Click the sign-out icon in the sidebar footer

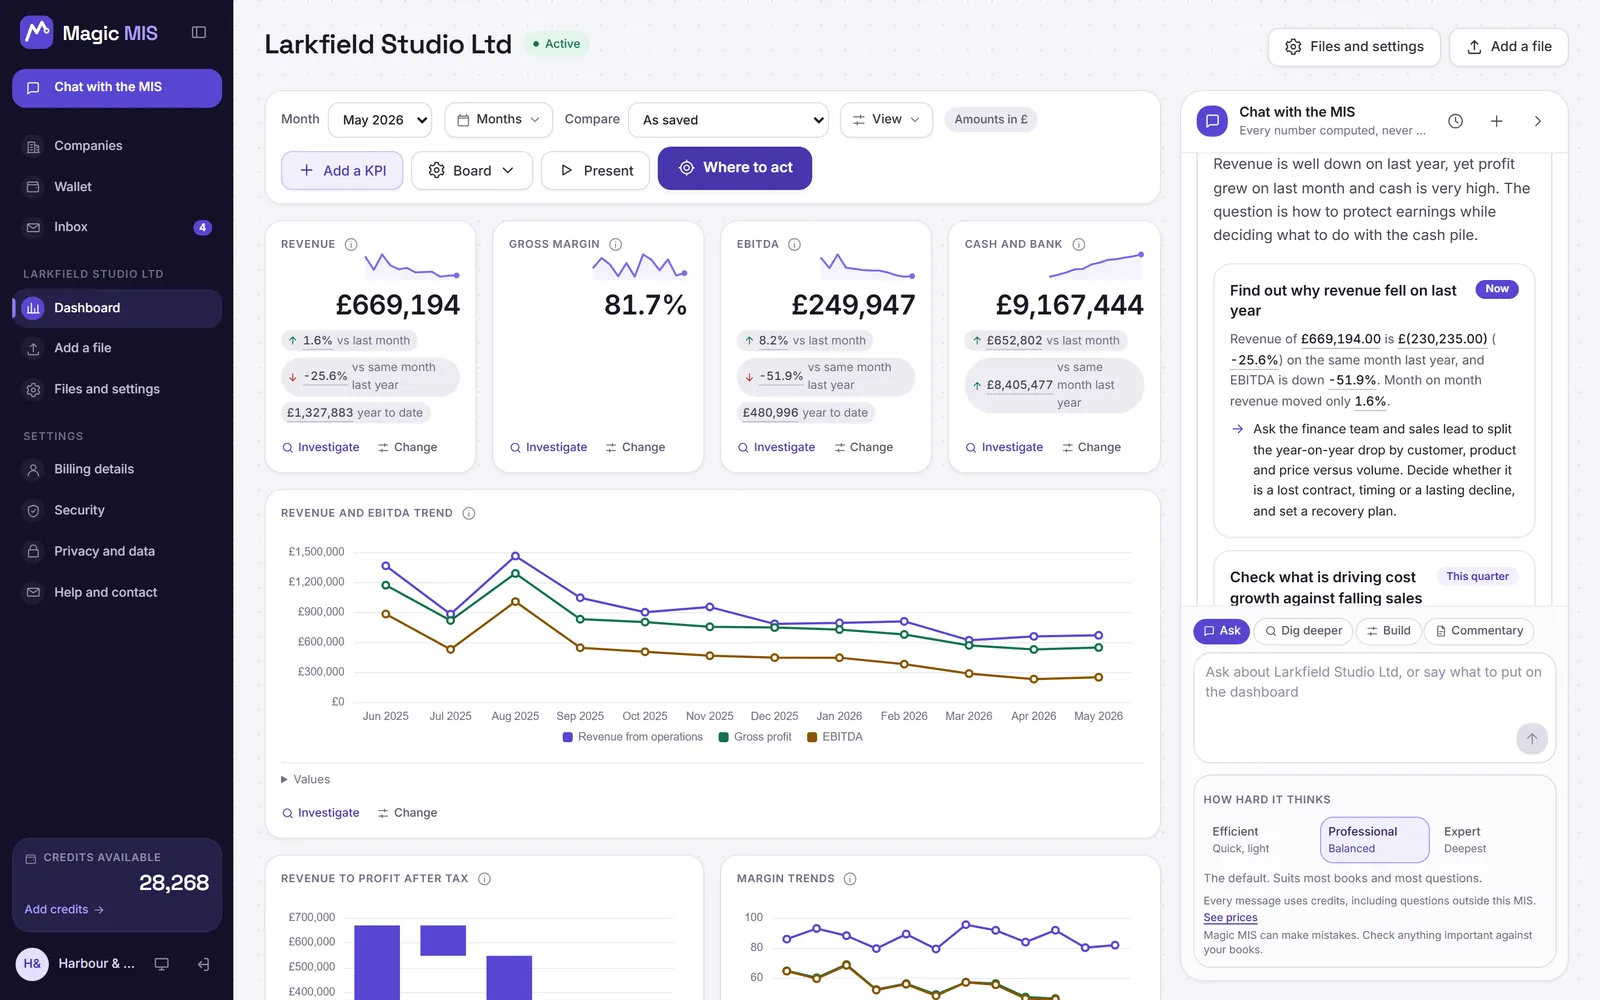[204, 964]
